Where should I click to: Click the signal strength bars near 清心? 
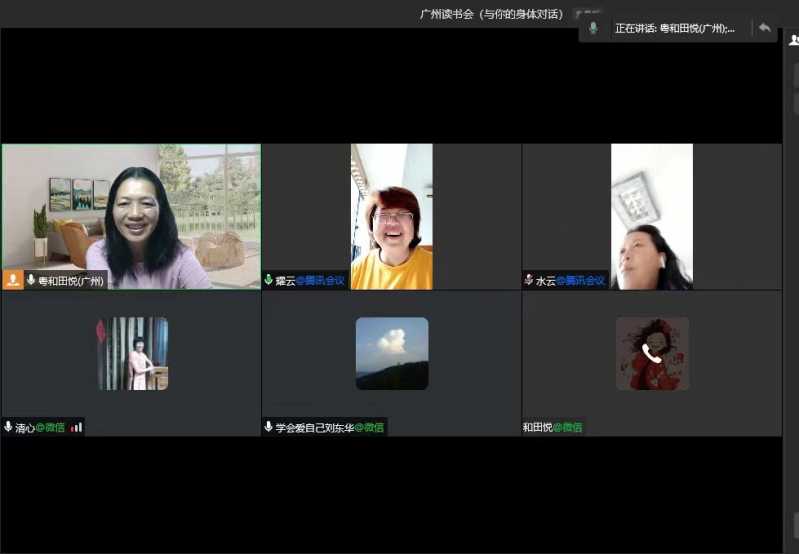77,427
